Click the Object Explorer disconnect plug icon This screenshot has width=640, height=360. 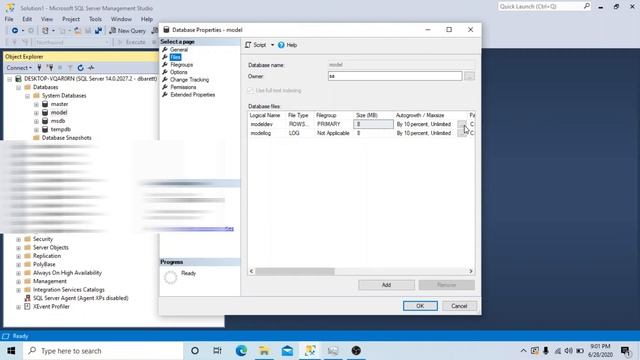(50, 68)
